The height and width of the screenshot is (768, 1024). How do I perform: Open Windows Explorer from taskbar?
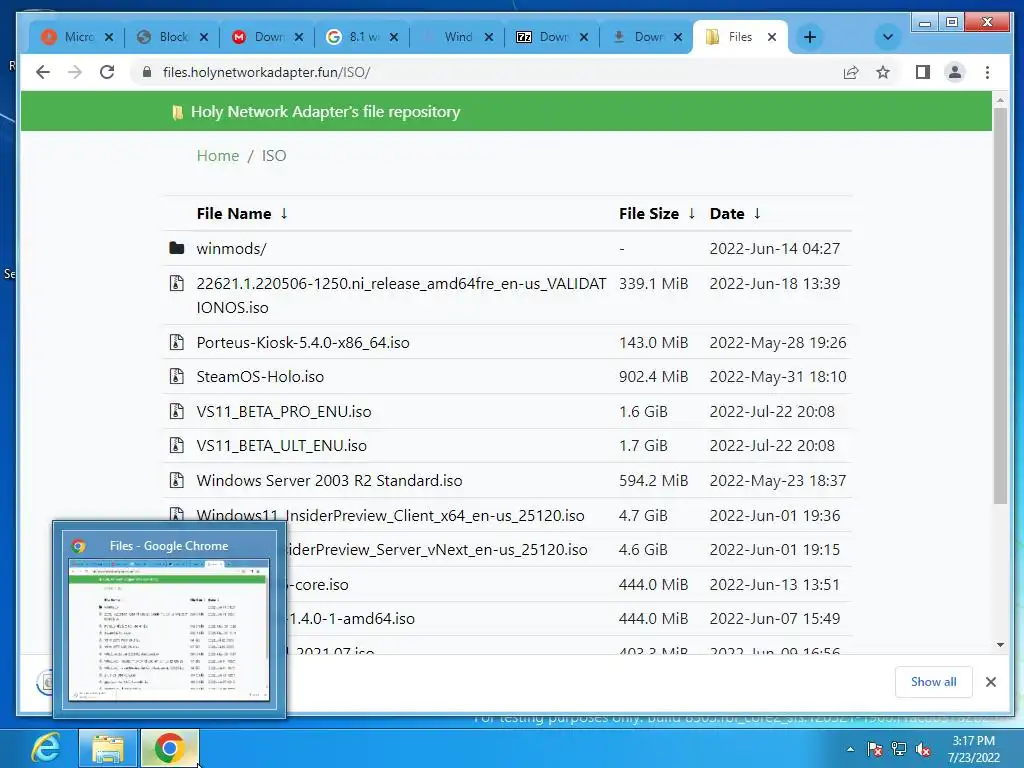pyautogui.click(x=108, y=748)
